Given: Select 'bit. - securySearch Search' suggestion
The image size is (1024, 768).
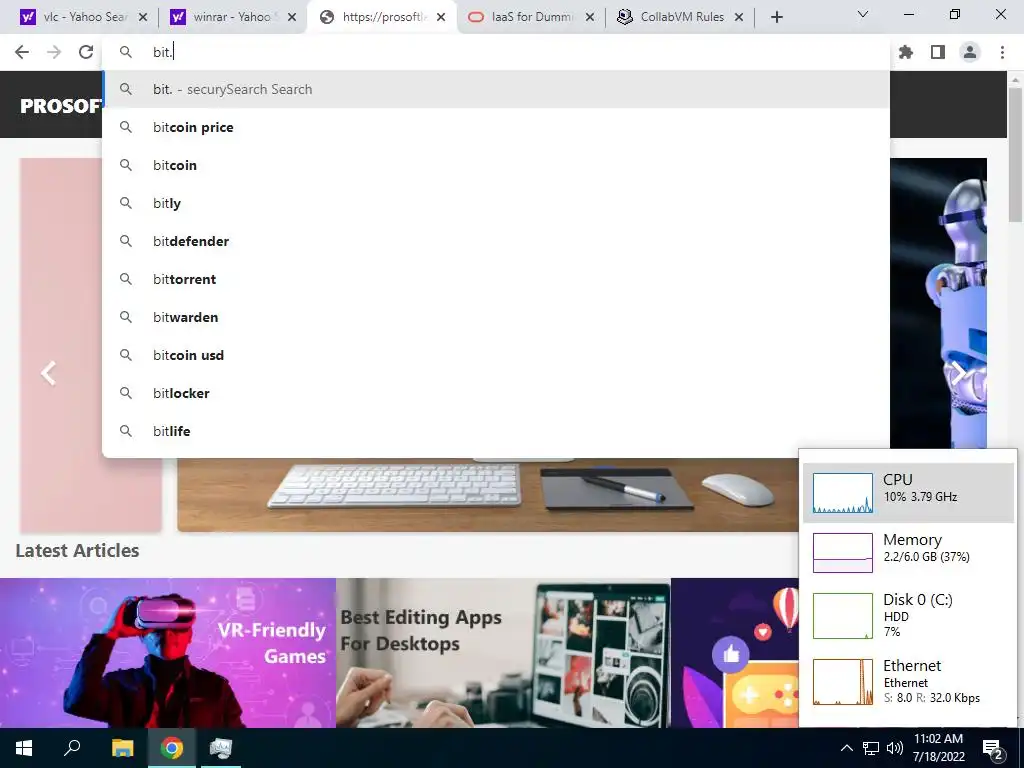Looking at the screenshot, I should [496, 89].
